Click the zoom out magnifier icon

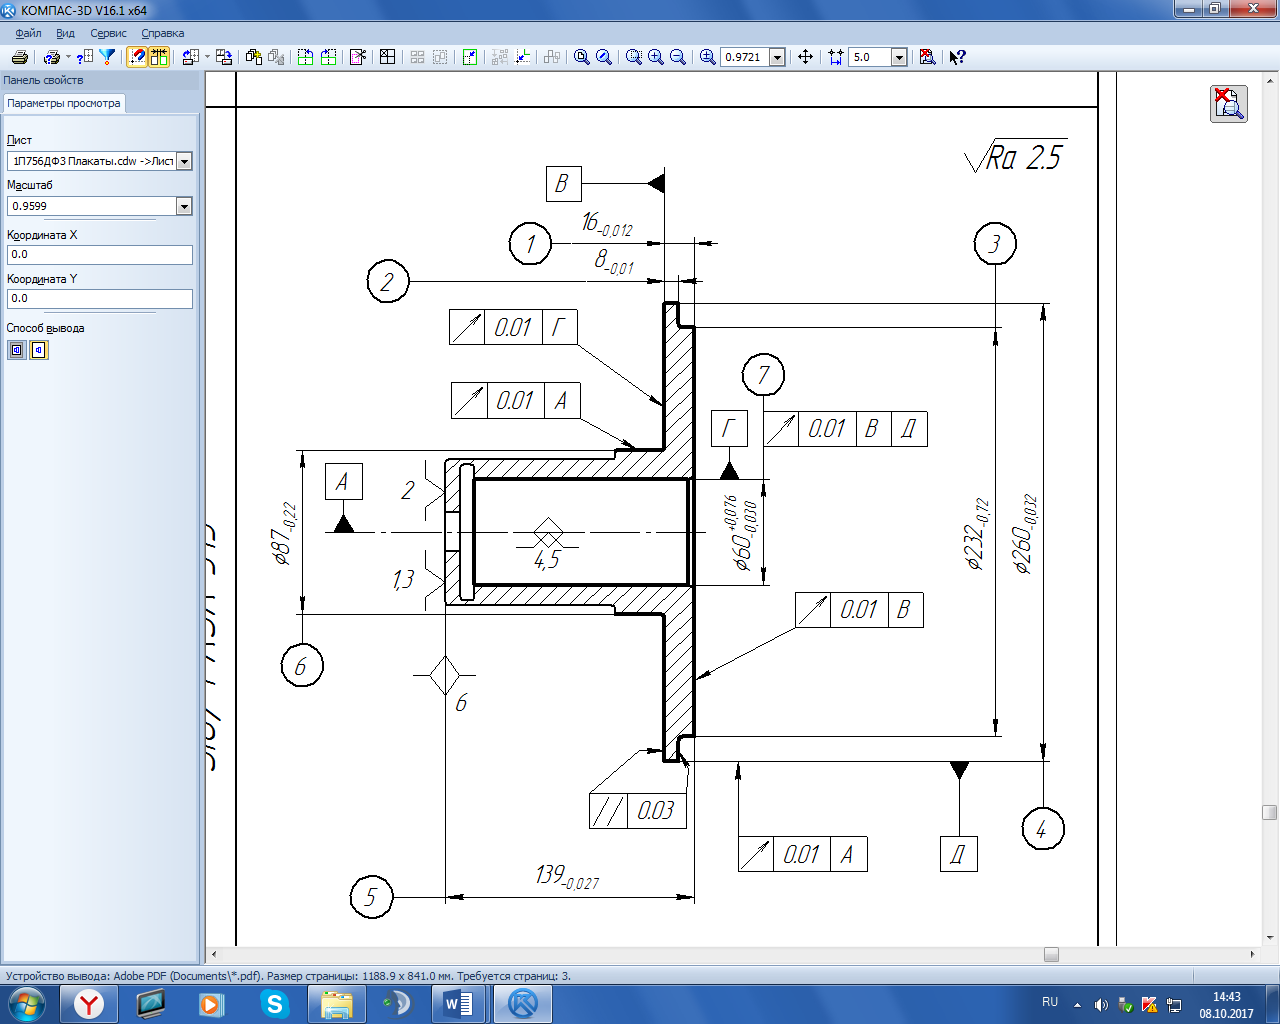pos(678,57)
